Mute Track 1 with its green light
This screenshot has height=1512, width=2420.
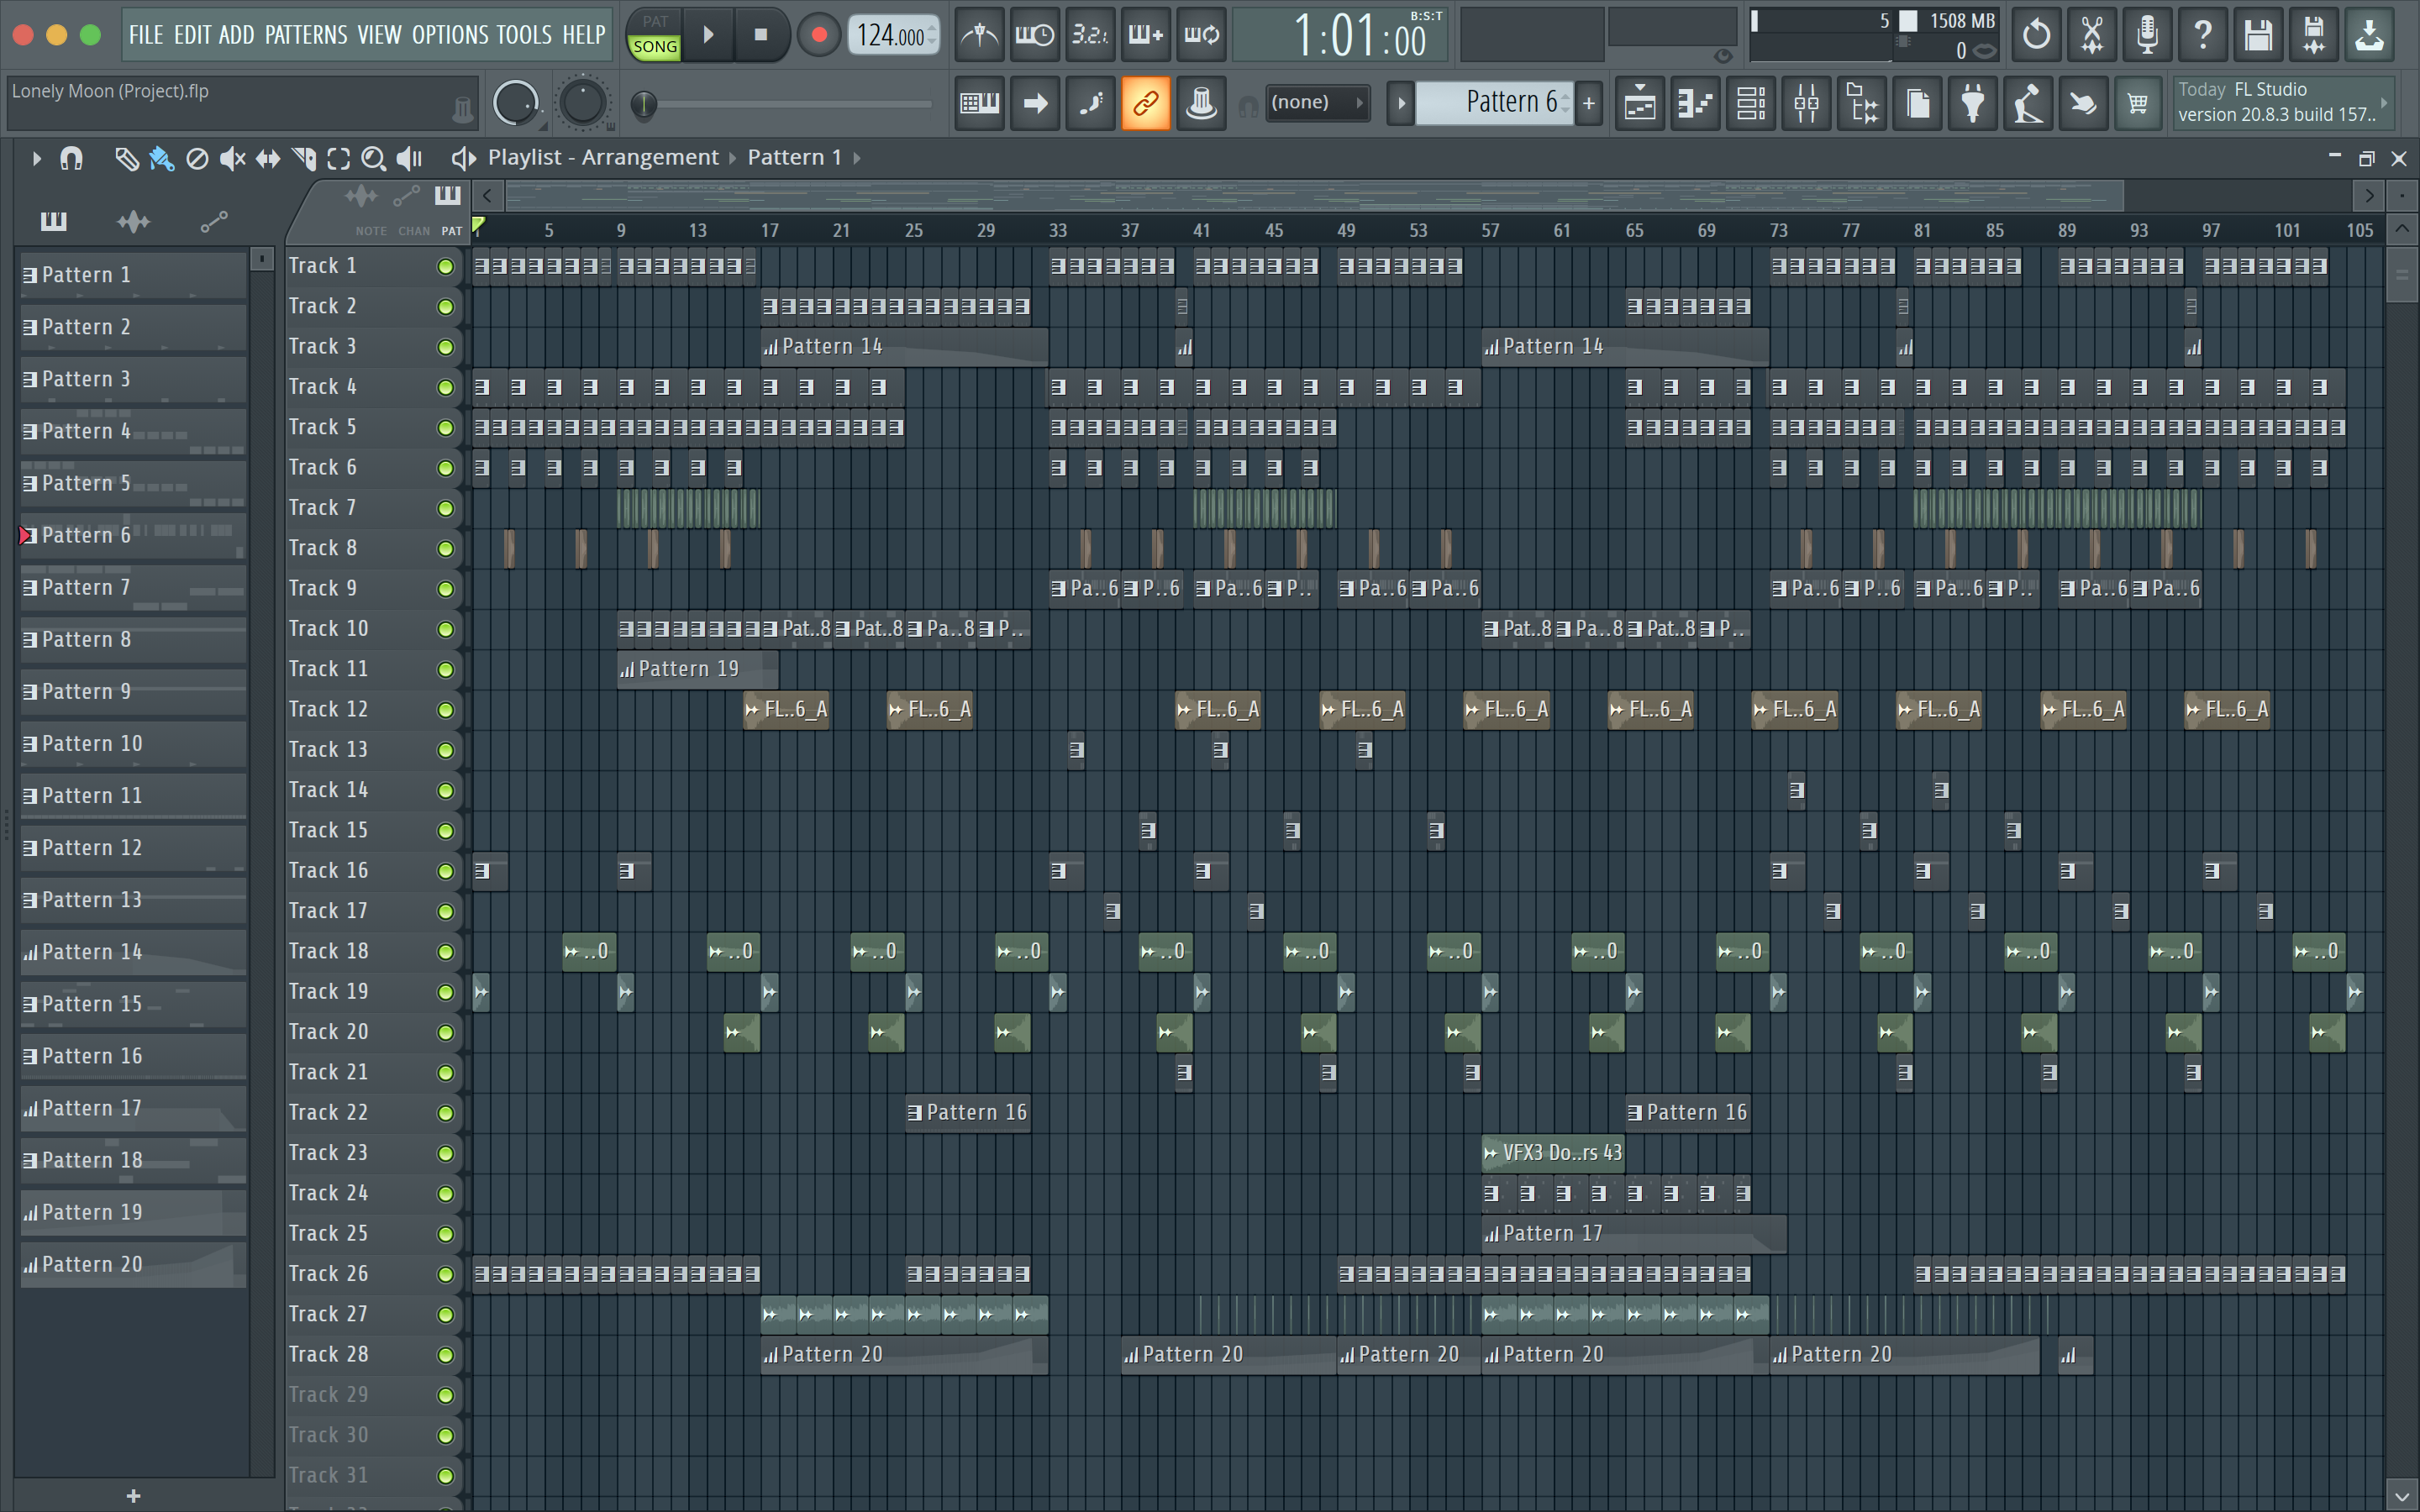pyautogui.click(x=446, y=267)
